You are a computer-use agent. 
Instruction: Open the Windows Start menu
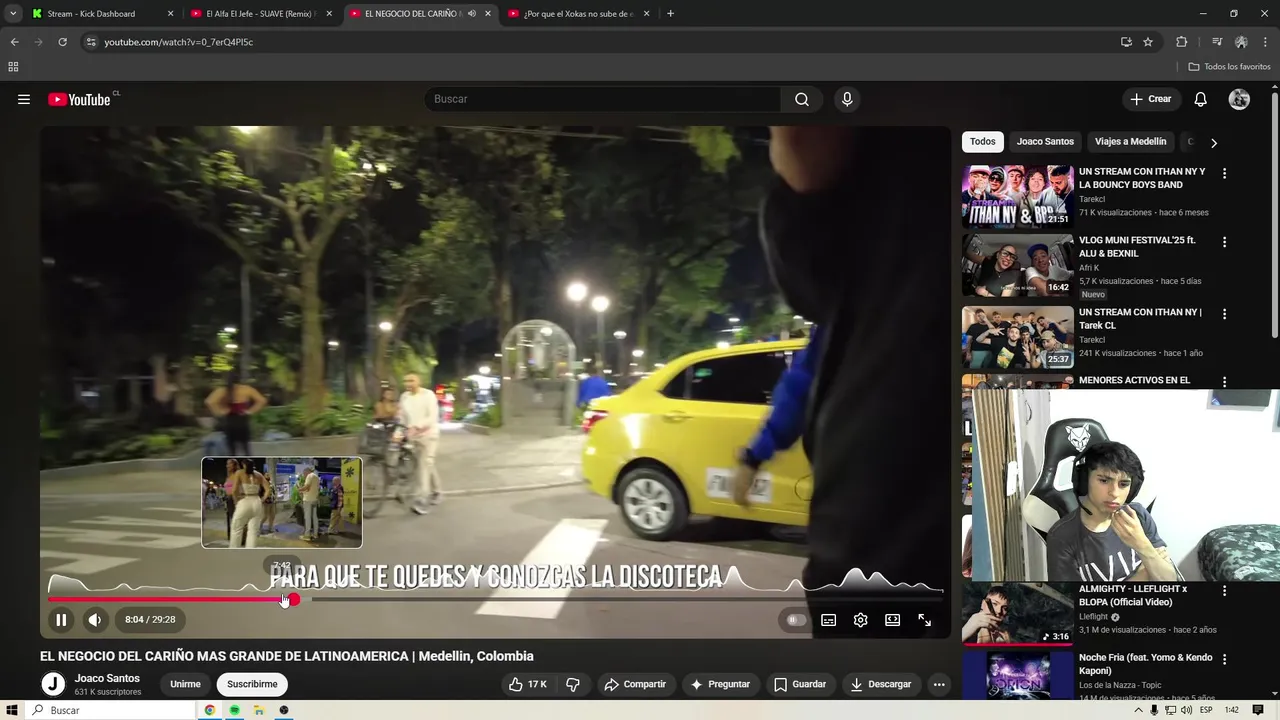[12, 710]
